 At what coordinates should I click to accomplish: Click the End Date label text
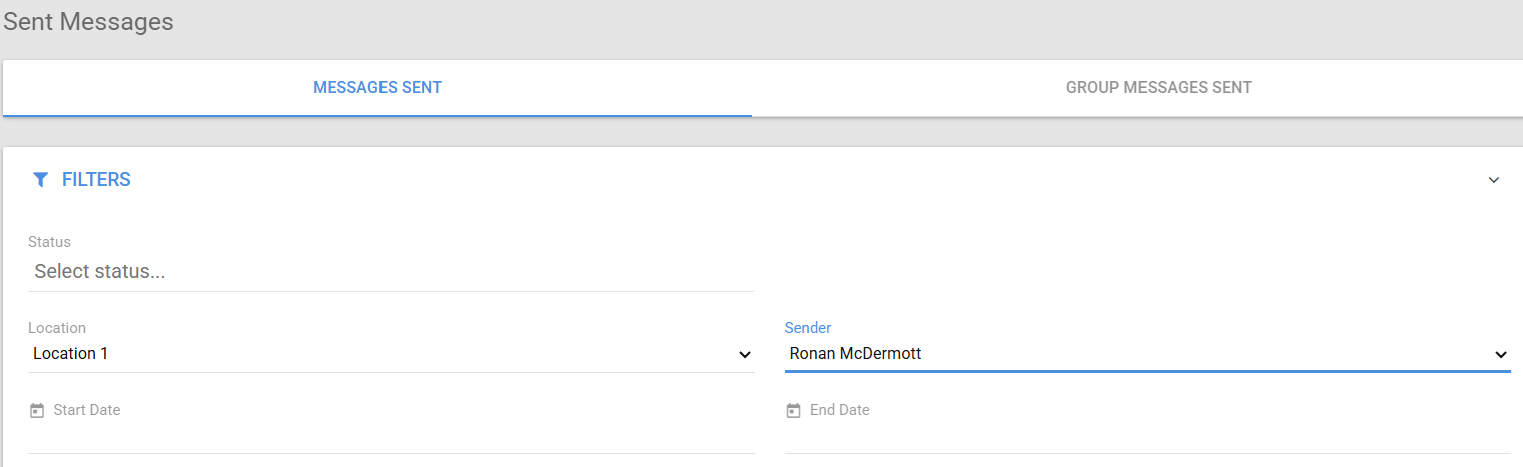[x=840, y=410]
